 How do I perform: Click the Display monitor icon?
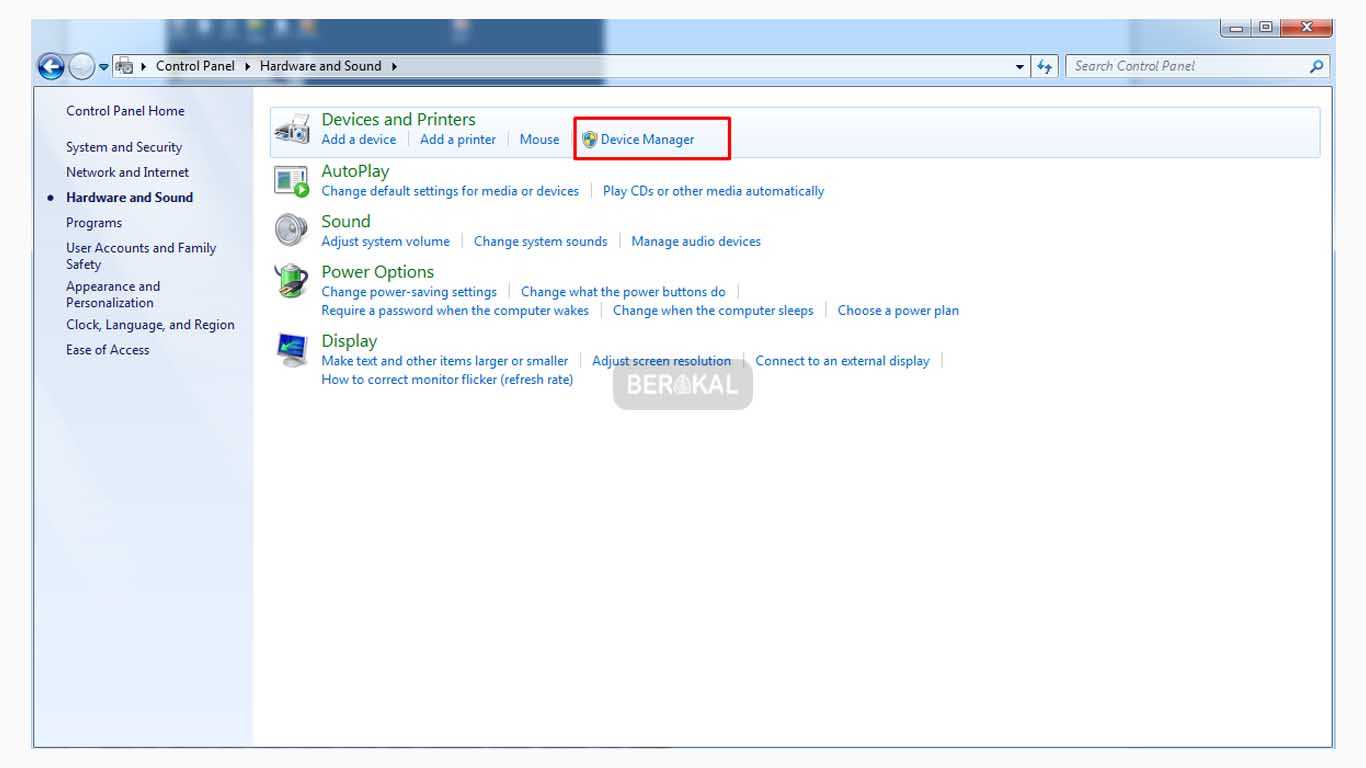292,350
